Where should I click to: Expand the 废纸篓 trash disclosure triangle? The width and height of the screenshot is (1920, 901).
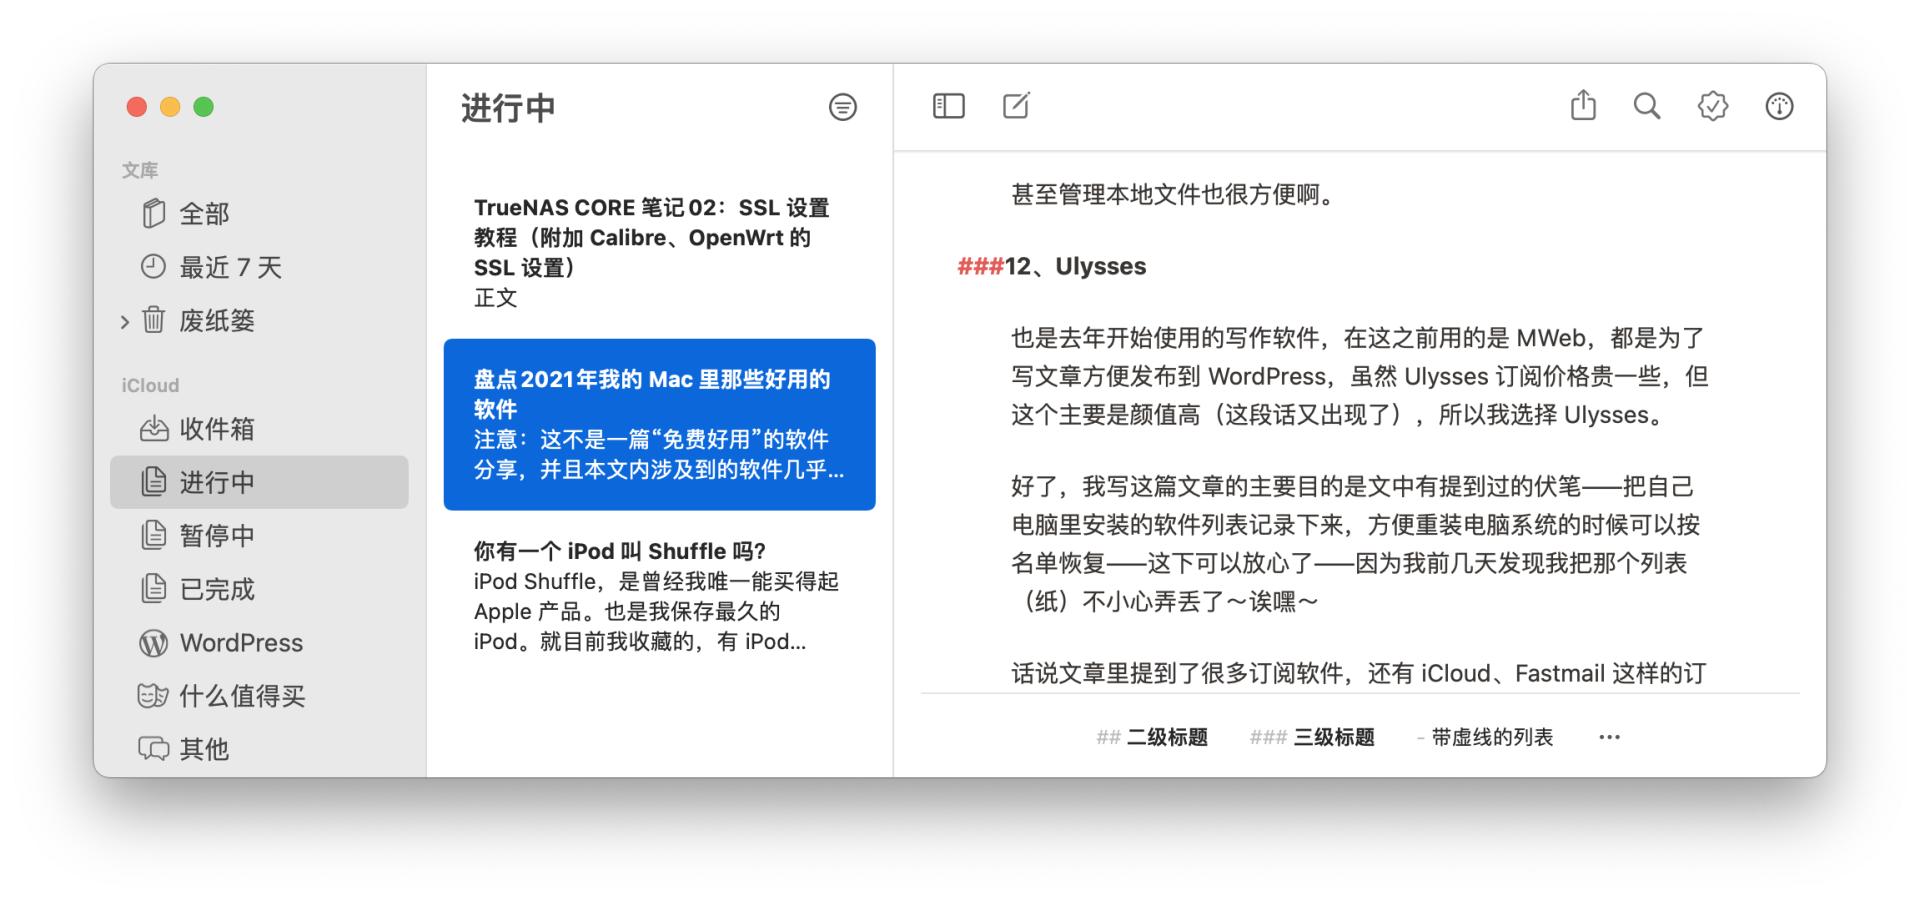tap(124, 320)
